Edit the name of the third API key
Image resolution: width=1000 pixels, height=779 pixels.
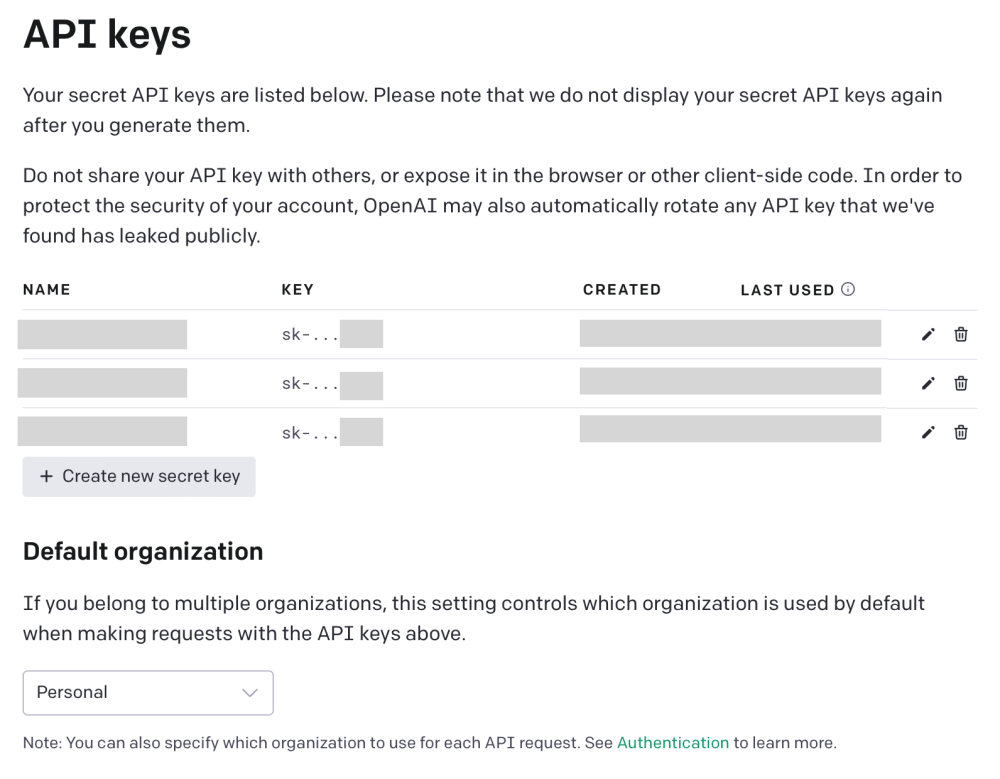928,431
